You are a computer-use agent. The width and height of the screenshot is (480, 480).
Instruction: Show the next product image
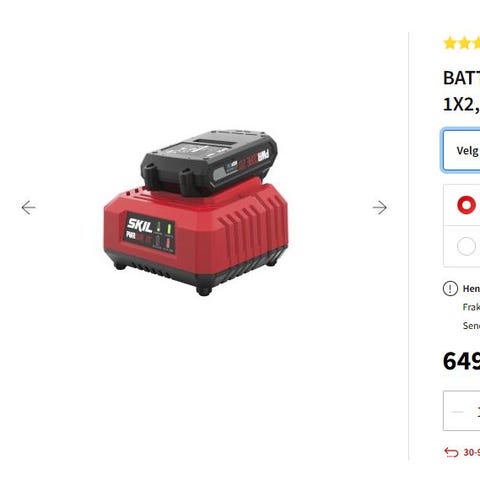(x=380, y=208)
